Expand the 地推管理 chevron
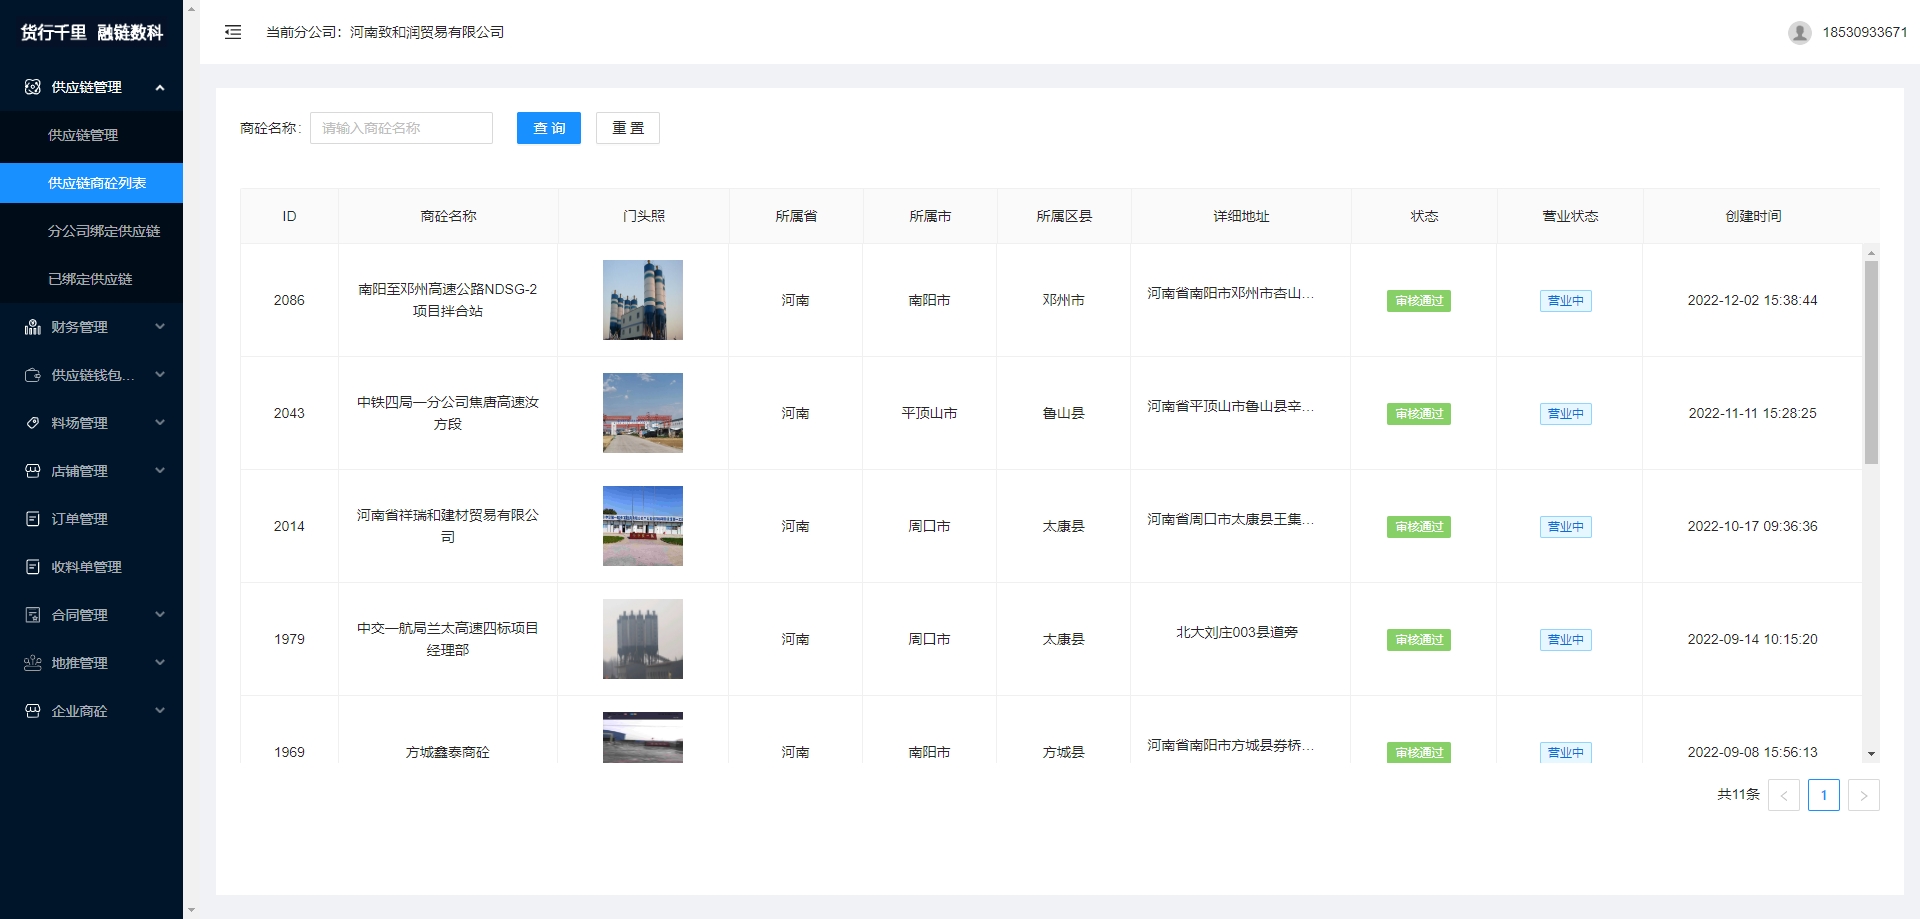 click(160, 663)
